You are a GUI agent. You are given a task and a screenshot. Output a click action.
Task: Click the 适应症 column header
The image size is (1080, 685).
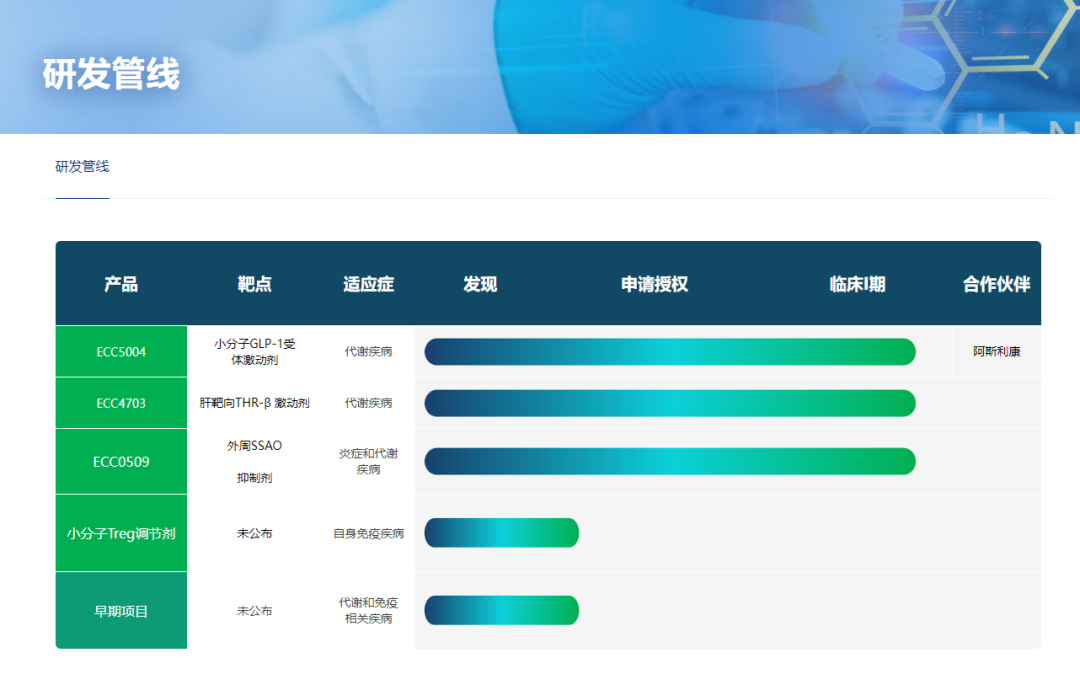(x=368, y=284)
